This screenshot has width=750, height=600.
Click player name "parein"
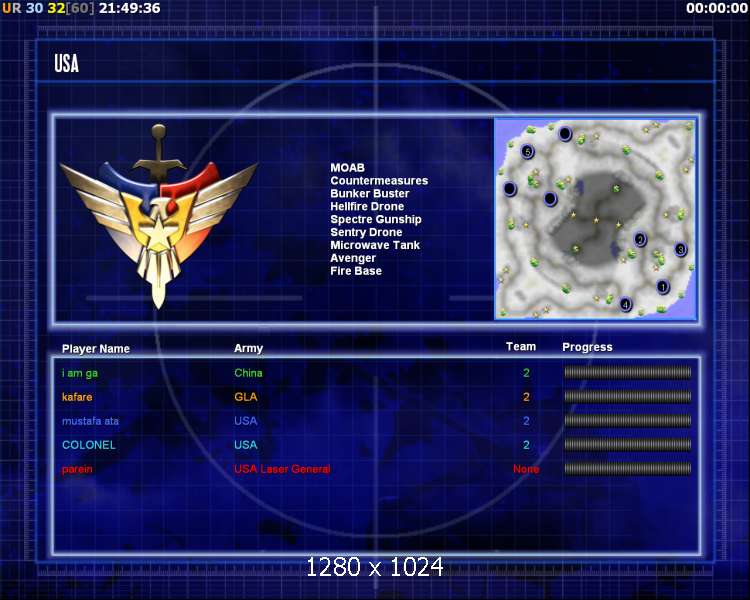point(77,469)
